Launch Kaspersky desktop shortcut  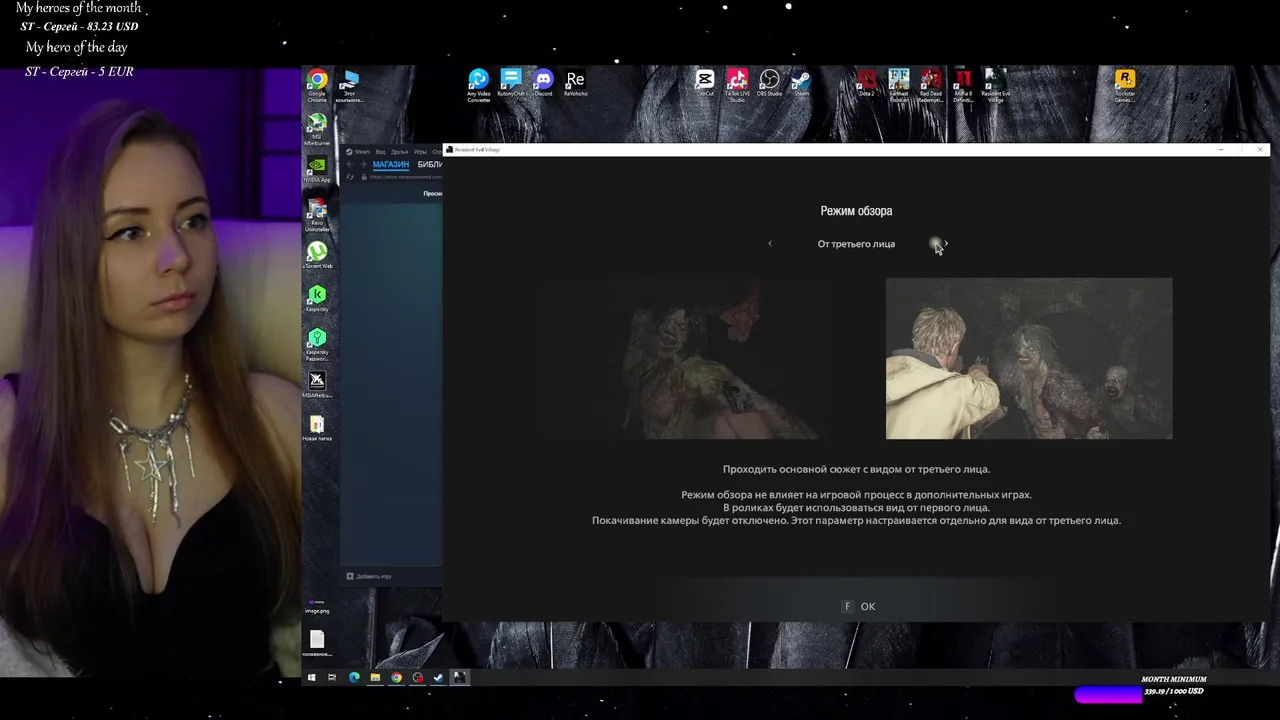pyautogui.click(x=317, y=299)
